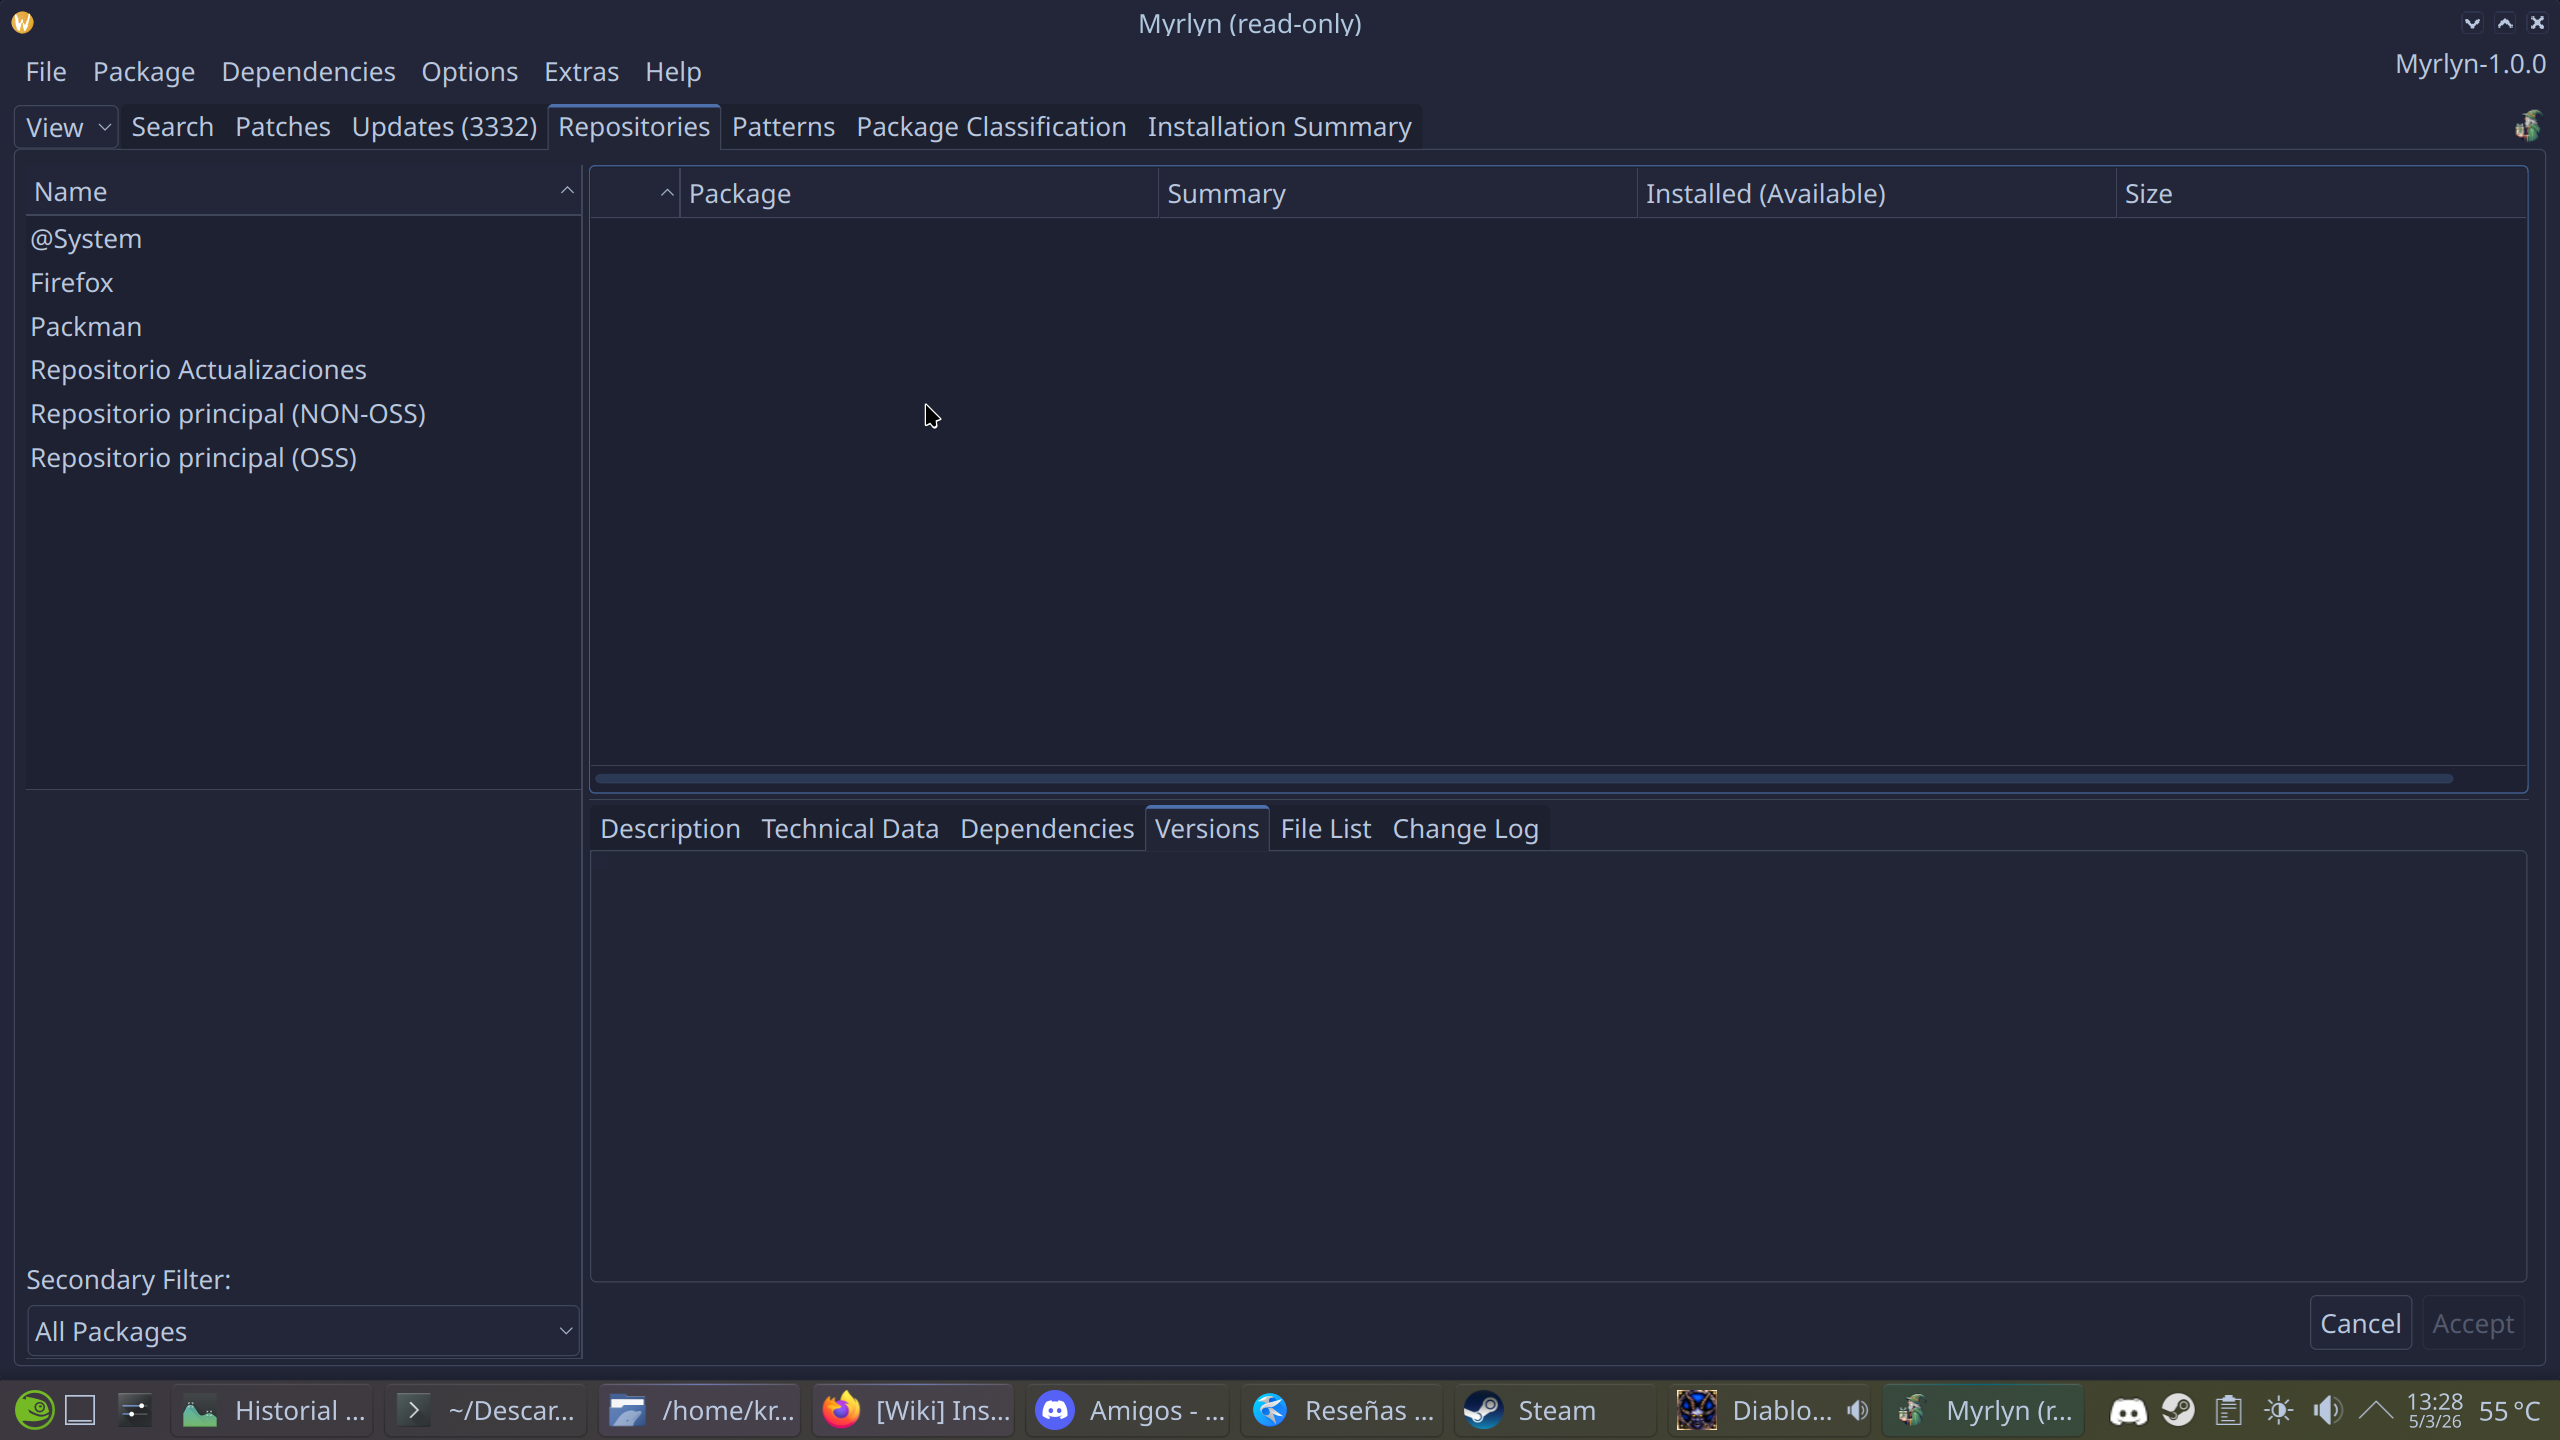
Task: Open the Dependencies menu
Action: pos(308,72)
